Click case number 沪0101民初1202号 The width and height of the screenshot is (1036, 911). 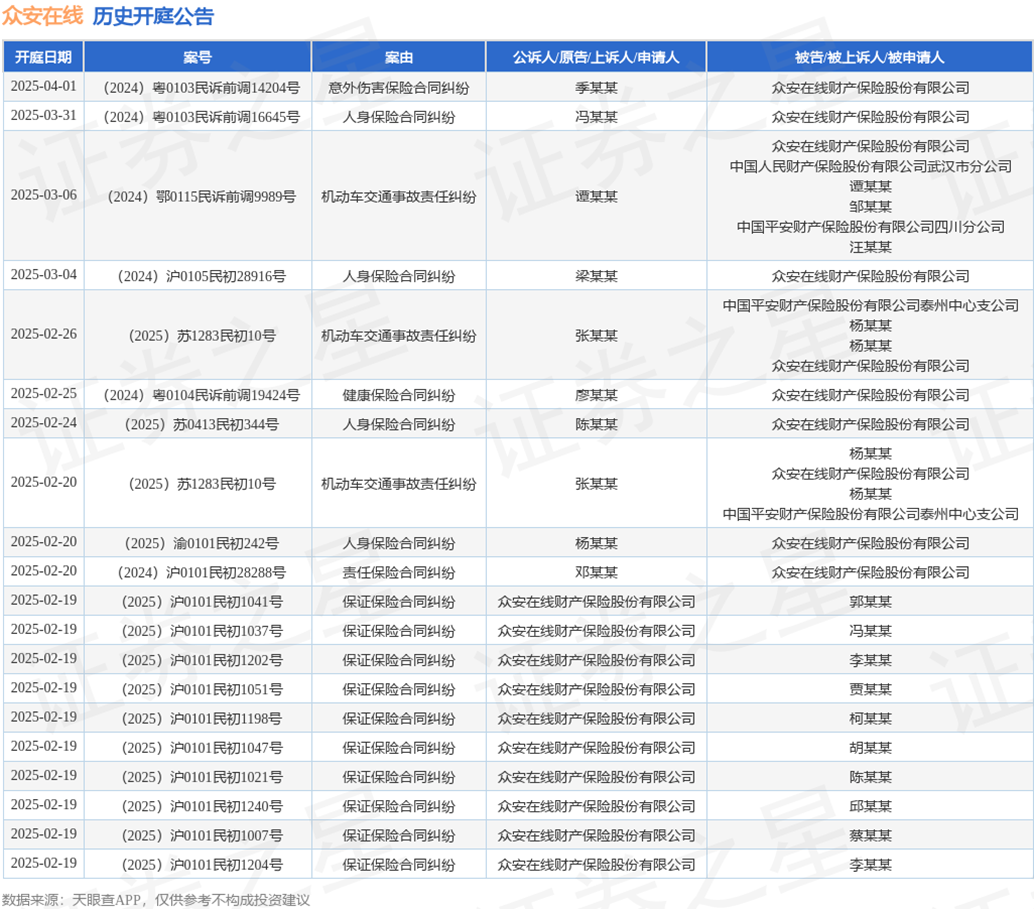(x=202, y=660)
